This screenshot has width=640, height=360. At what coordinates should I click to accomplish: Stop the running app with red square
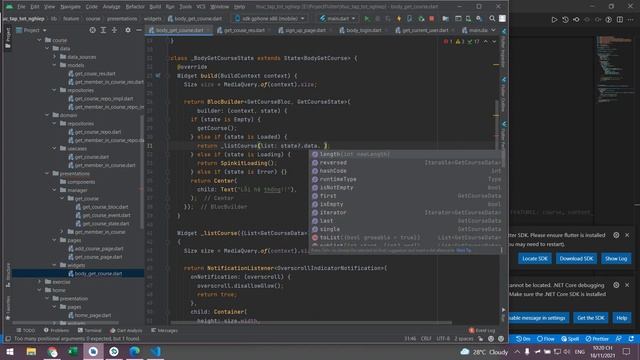tap(431, 18)
